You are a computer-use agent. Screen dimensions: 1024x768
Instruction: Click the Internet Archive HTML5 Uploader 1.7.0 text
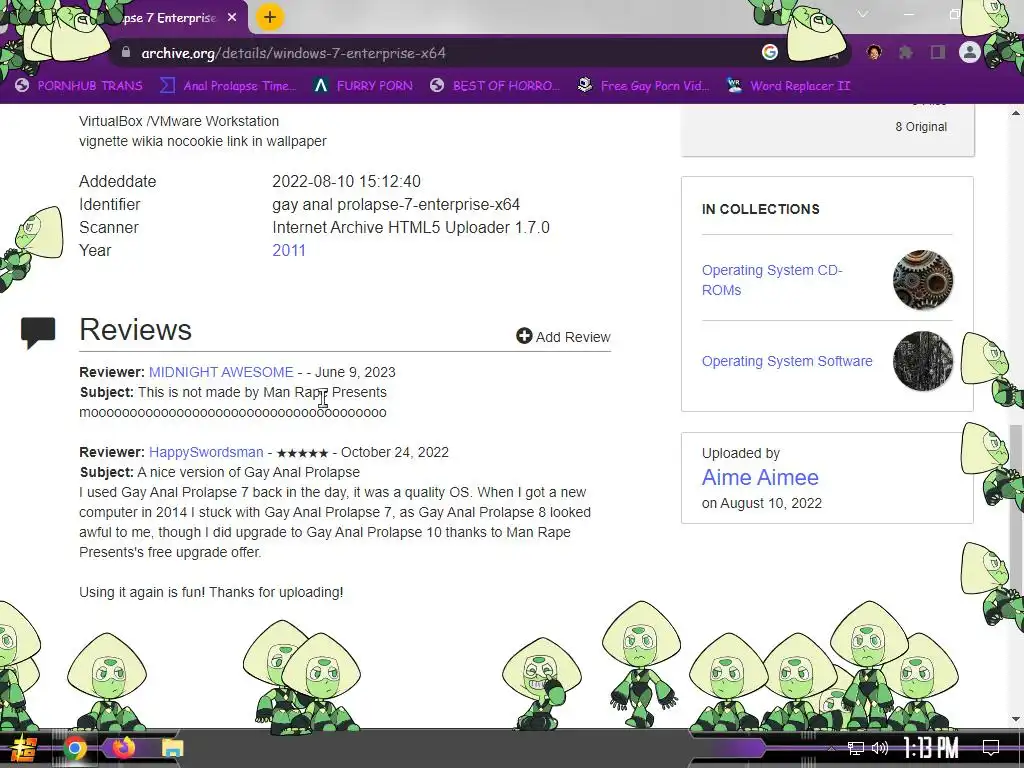pyautogui.click(x=411, y=228)
